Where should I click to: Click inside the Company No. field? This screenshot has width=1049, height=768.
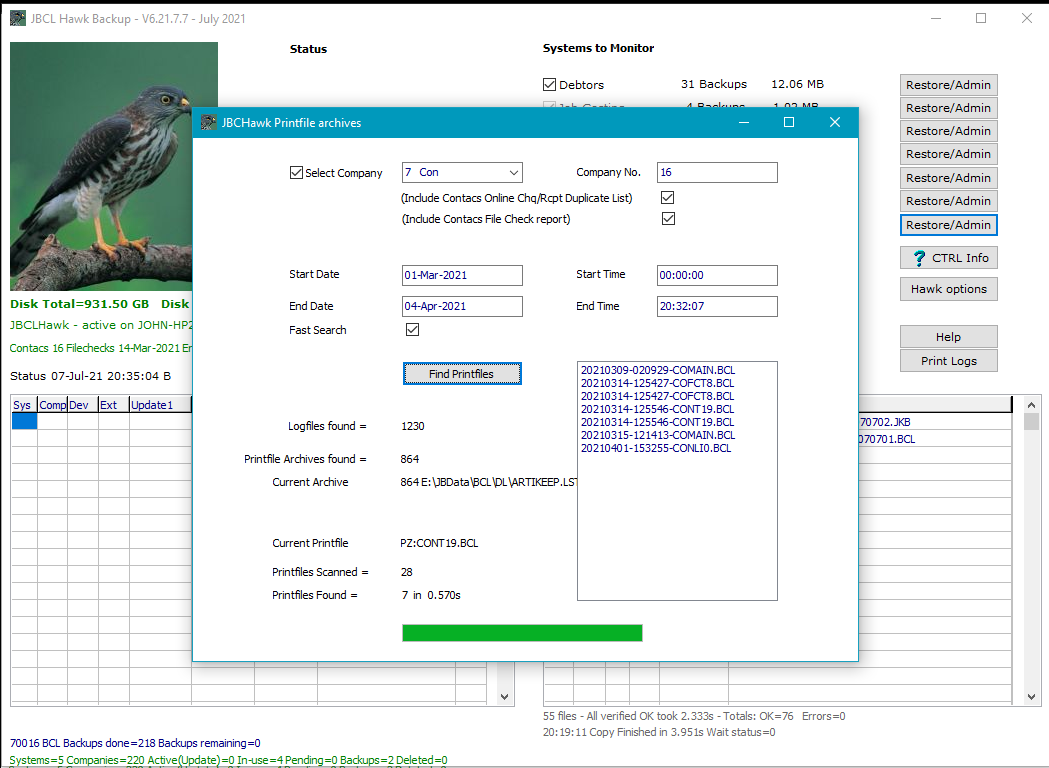(x=716, y=172)
